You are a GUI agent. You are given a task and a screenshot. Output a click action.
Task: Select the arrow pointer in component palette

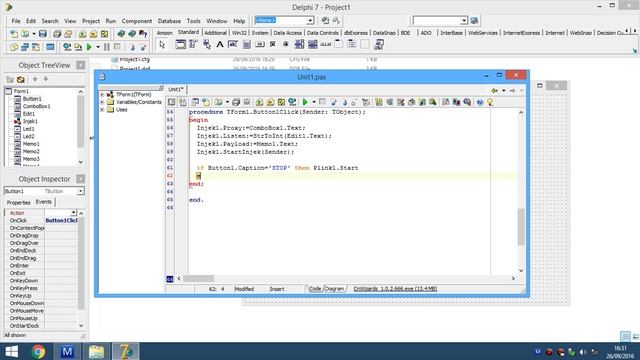[162, 45]
